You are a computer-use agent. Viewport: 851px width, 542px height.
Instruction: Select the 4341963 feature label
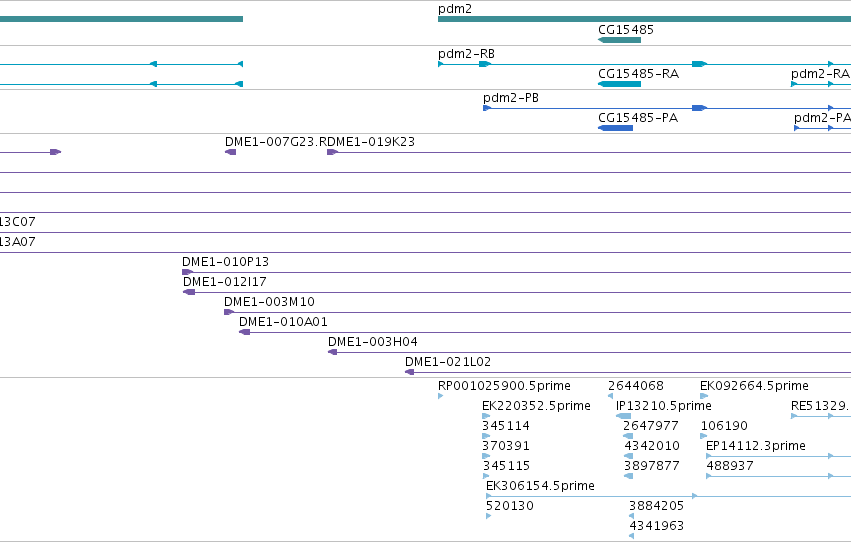click(x=656, y=526)
